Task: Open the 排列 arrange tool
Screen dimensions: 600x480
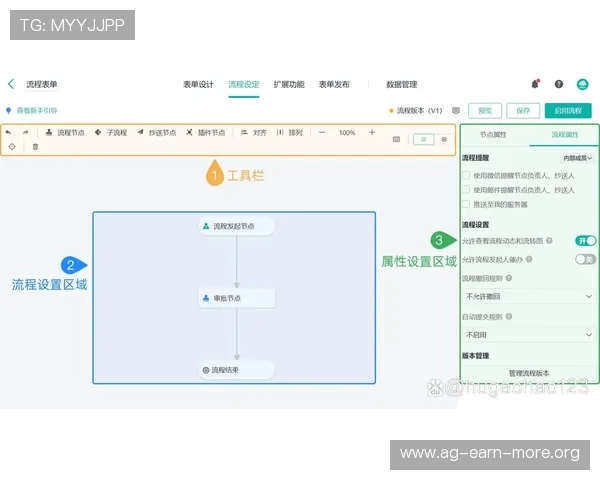Action: [x=290, y=132]
